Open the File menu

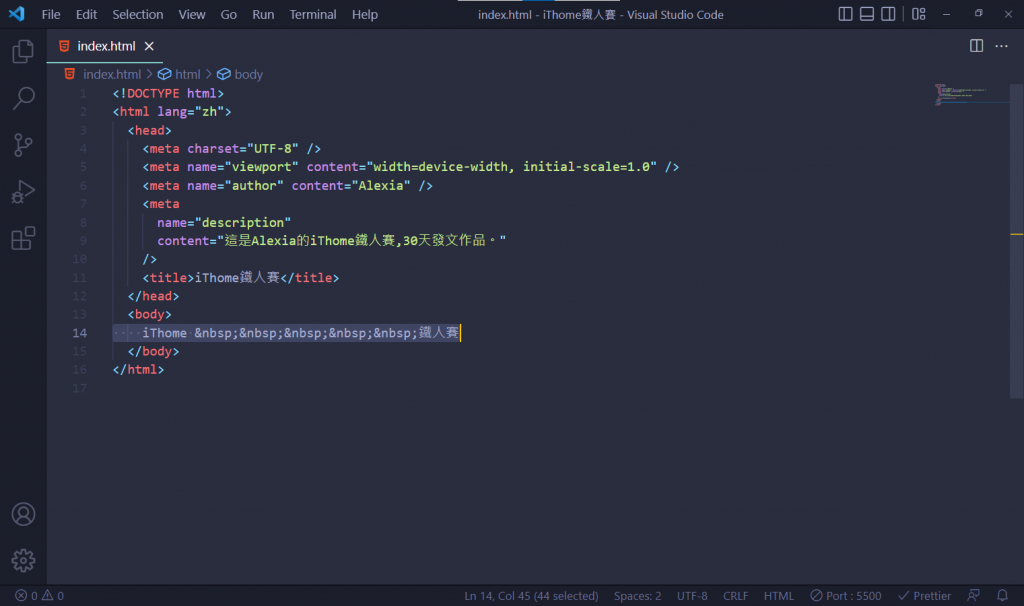[51, 14]
